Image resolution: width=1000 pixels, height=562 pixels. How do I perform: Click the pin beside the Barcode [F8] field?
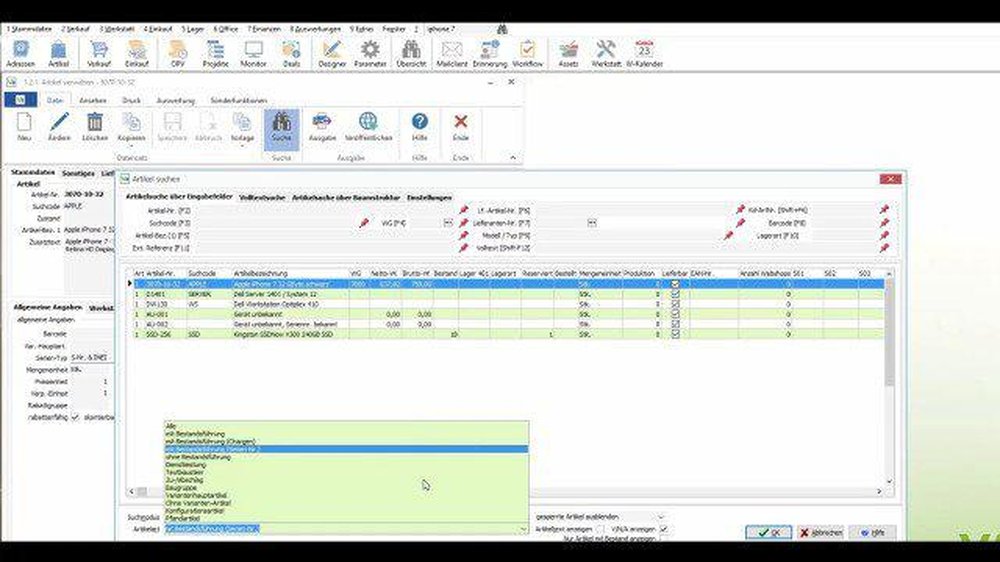pos(884,223)
